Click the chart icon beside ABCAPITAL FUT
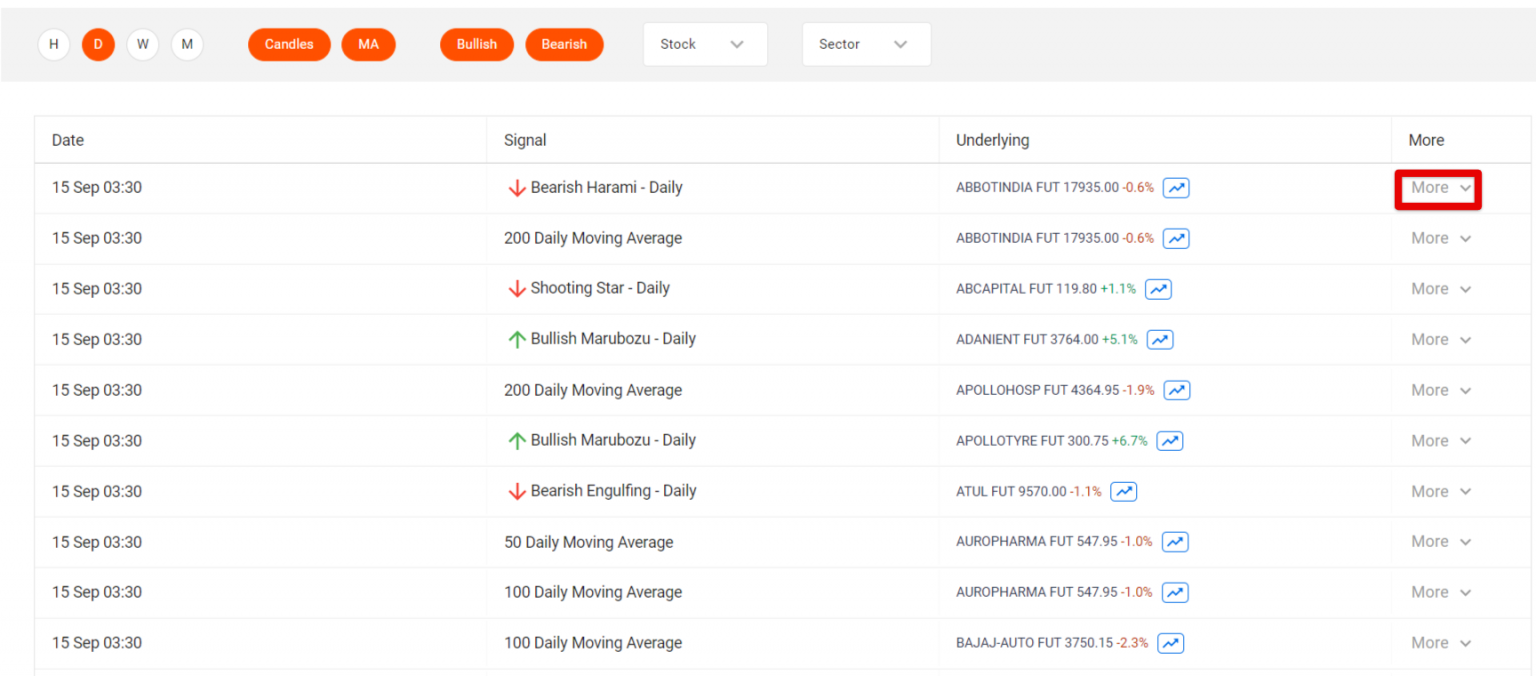The height and width of the screenshot is (676, 1536). tap(1158, 288)
